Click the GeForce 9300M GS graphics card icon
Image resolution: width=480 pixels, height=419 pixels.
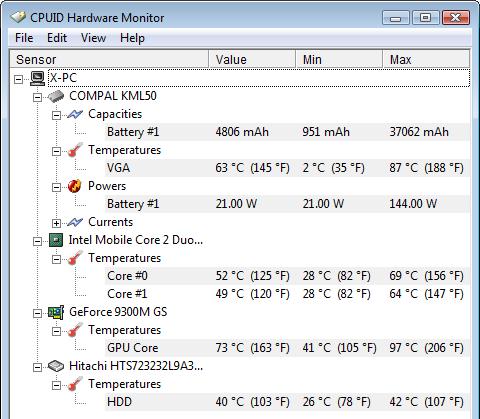coord(56,312)
